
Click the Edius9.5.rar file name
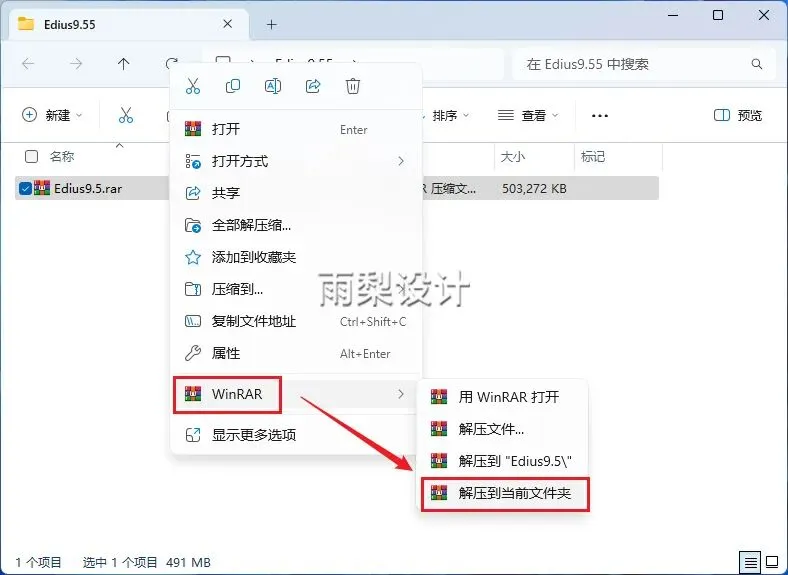tap(88, 188)
